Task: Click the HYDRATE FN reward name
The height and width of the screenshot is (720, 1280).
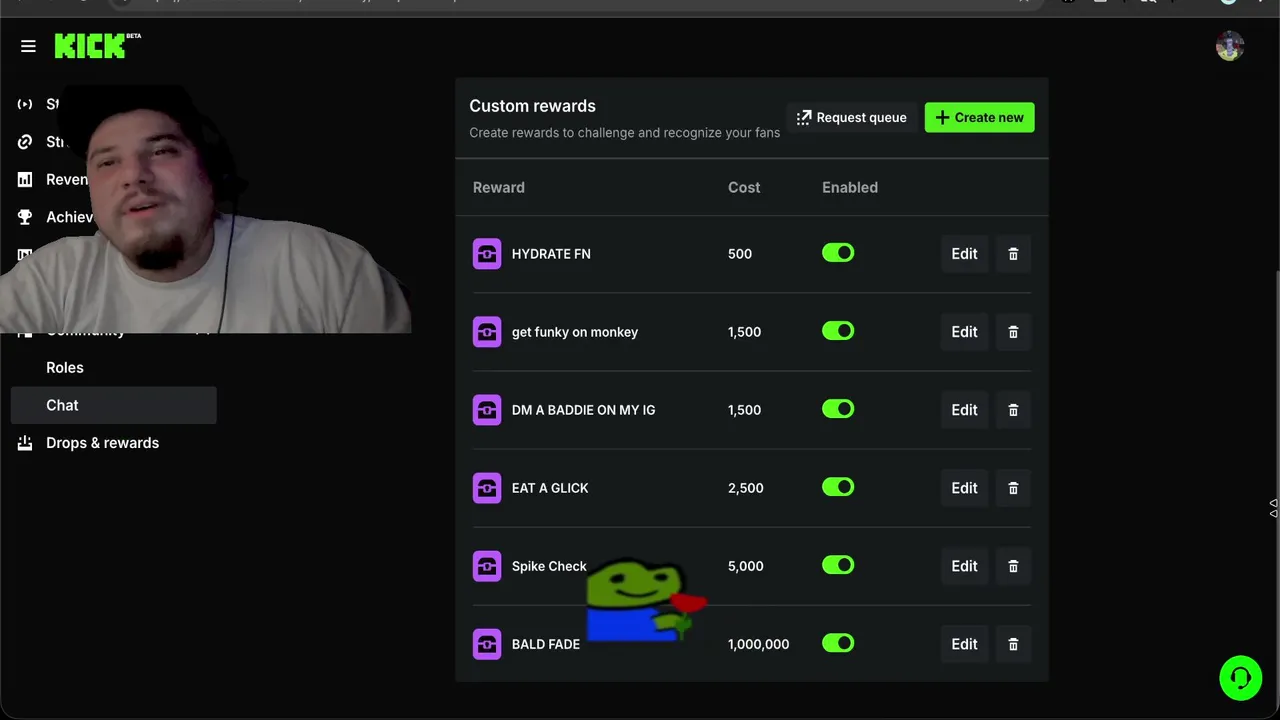Action: [x=551, y=254]
